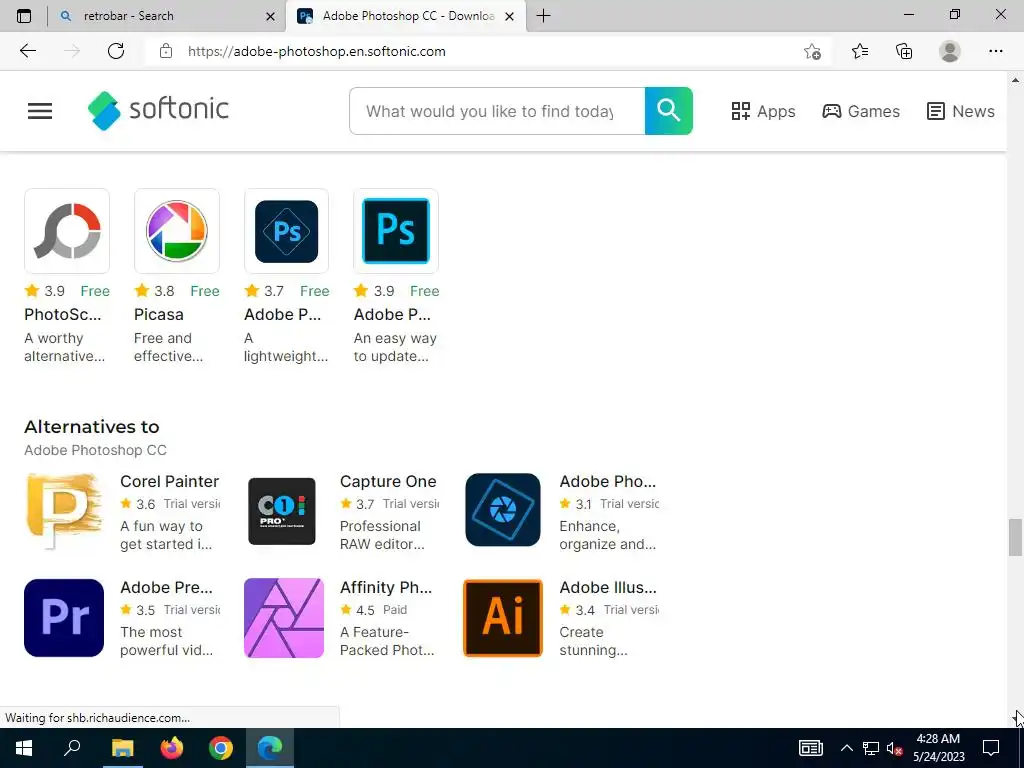
Task: Open the Photoshop Express icon rated 3.7
Action: (286, 231)
